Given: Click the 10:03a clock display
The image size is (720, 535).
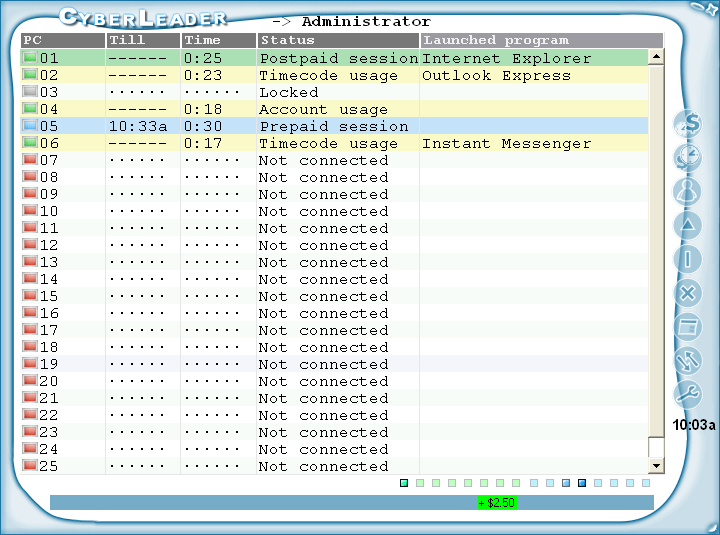Looking at the screenshot, I should pyautogui.click(x=694, y=425).
